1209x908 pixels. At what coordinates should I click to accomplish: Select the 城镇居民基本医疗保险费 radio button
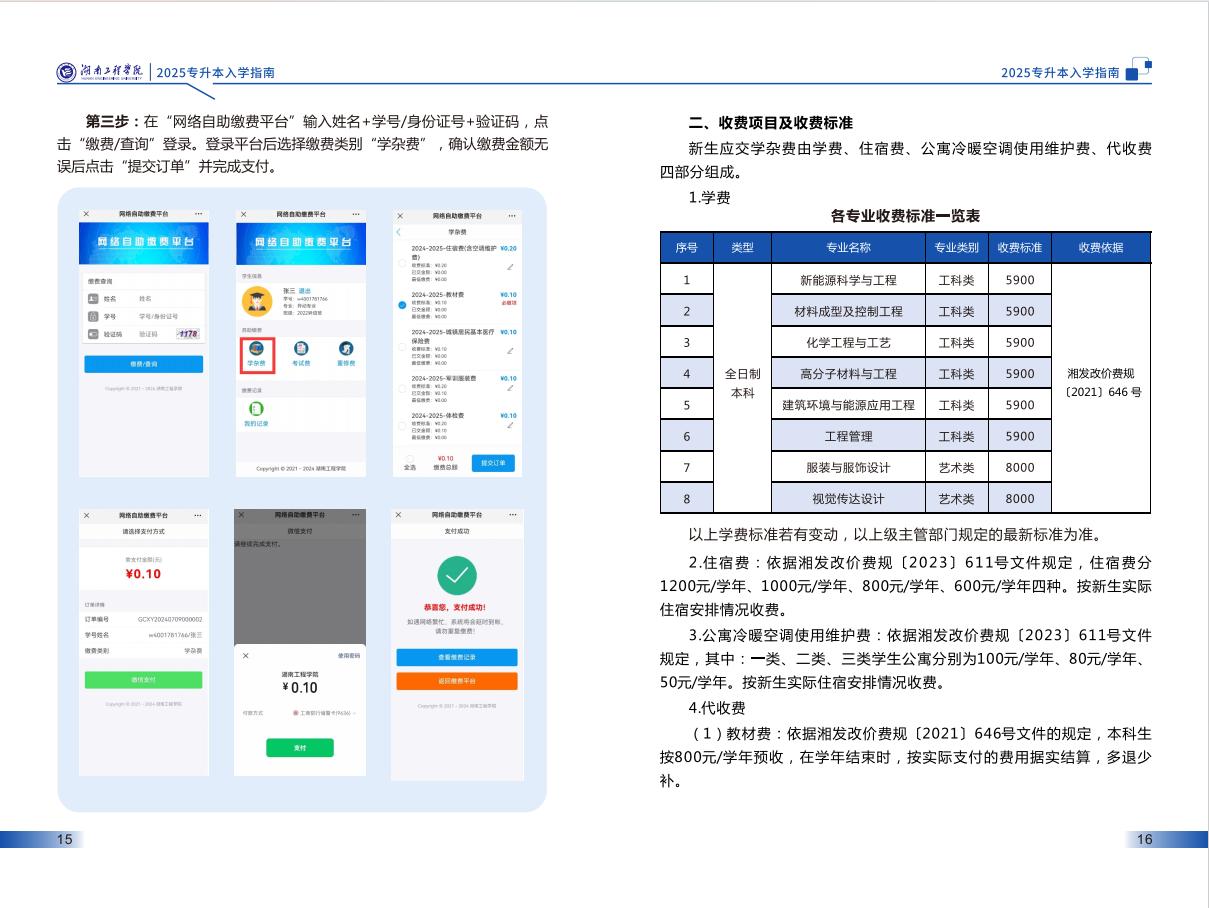pyautogui.click(x=402, y=347)
